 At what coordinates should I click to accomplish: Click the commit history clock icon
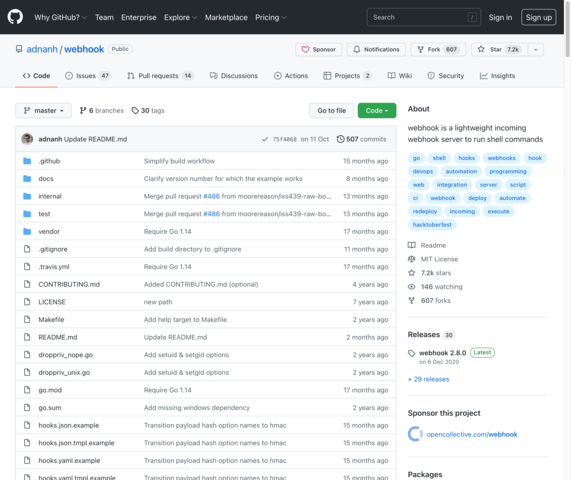pyautogui.click(x=340, y=139)
